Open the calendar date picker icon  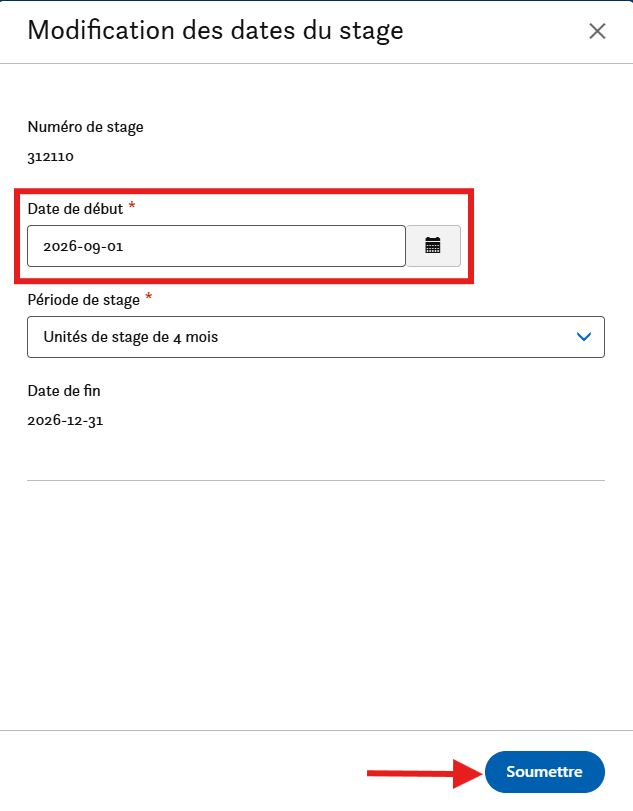click(x=433, y=246)
